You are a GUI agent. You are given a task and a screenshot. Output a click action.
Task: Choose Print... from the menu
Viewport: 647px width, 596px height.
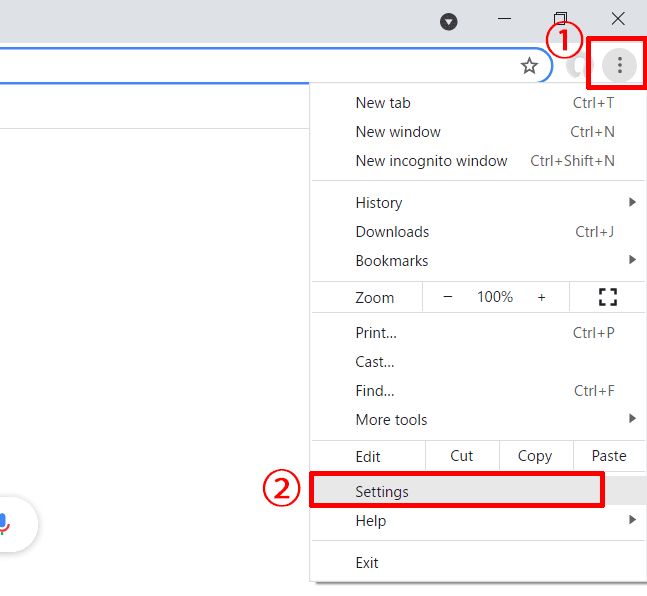point(376,333)
